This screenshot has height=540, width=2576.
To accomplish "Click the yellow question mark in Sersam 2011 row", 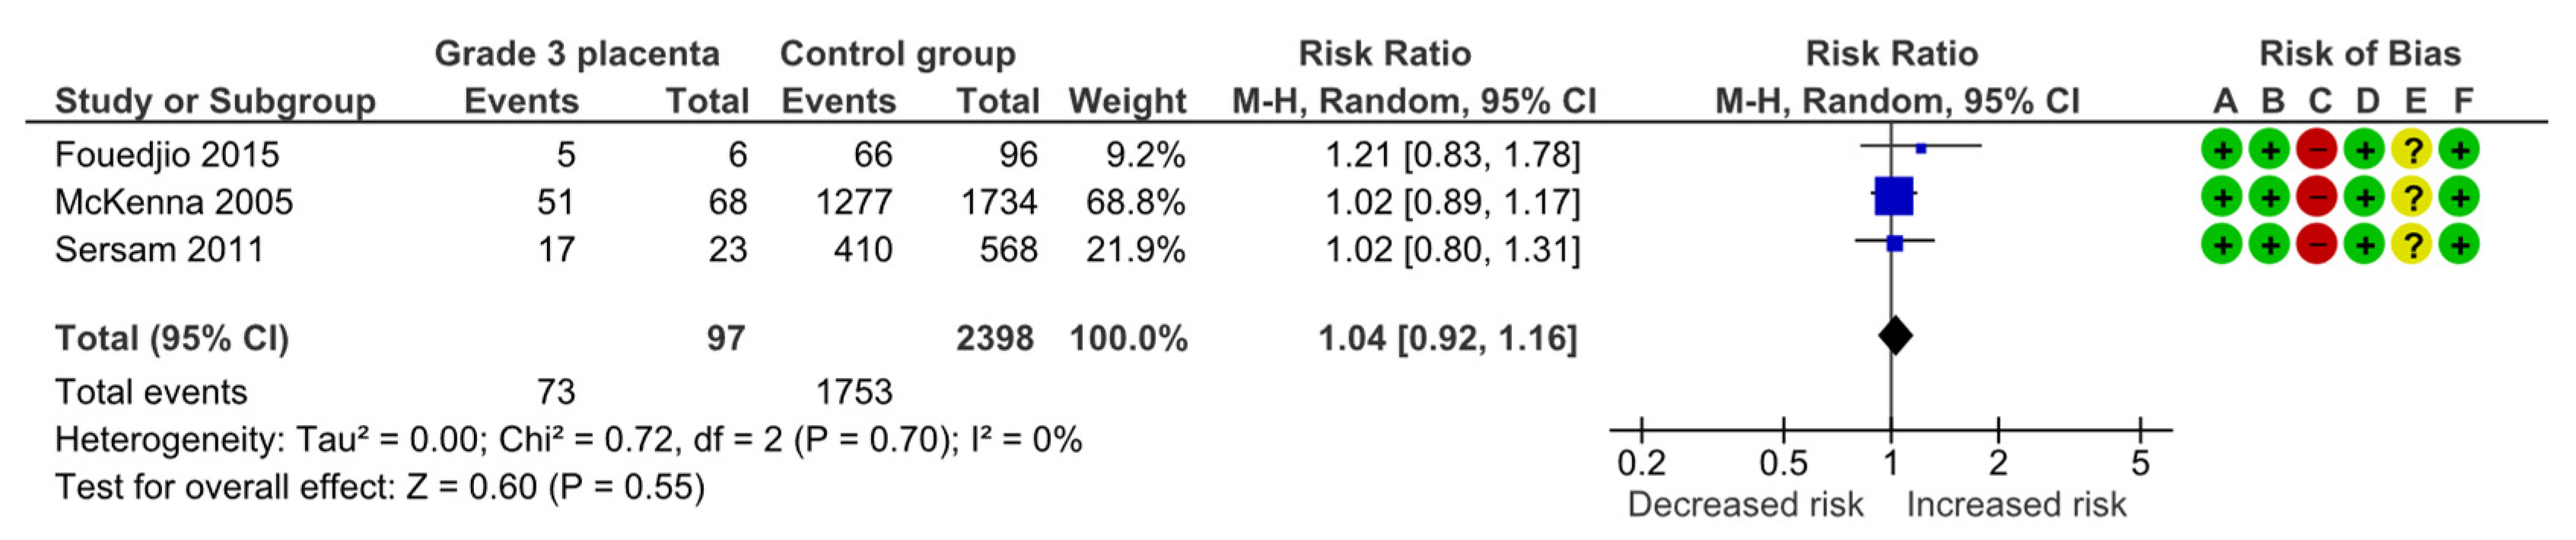I will [2412, 245].
